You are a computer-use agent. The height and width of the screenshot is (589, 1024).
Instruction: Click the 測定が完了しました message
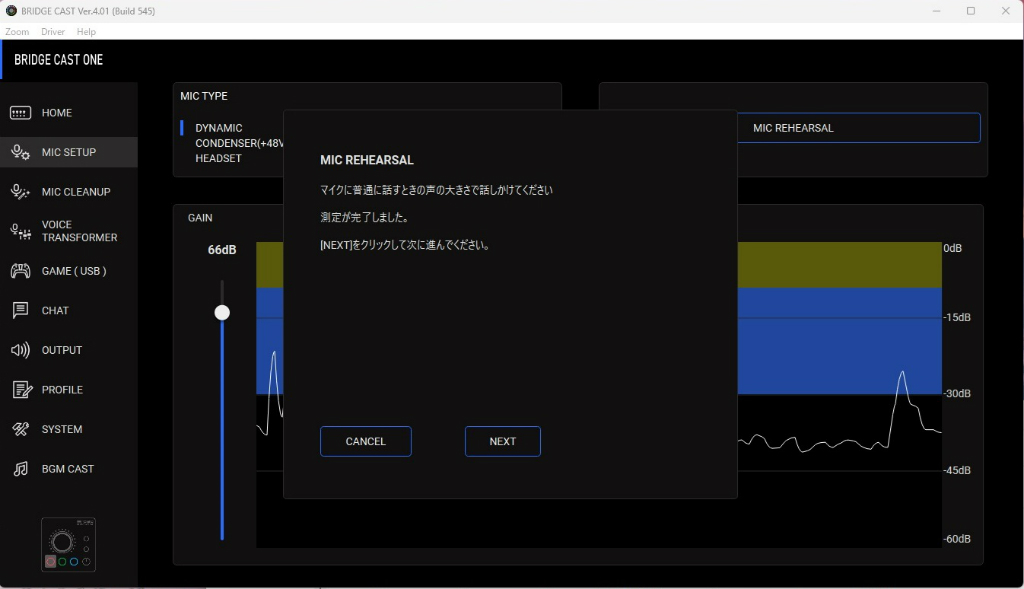tap(364, 217)
